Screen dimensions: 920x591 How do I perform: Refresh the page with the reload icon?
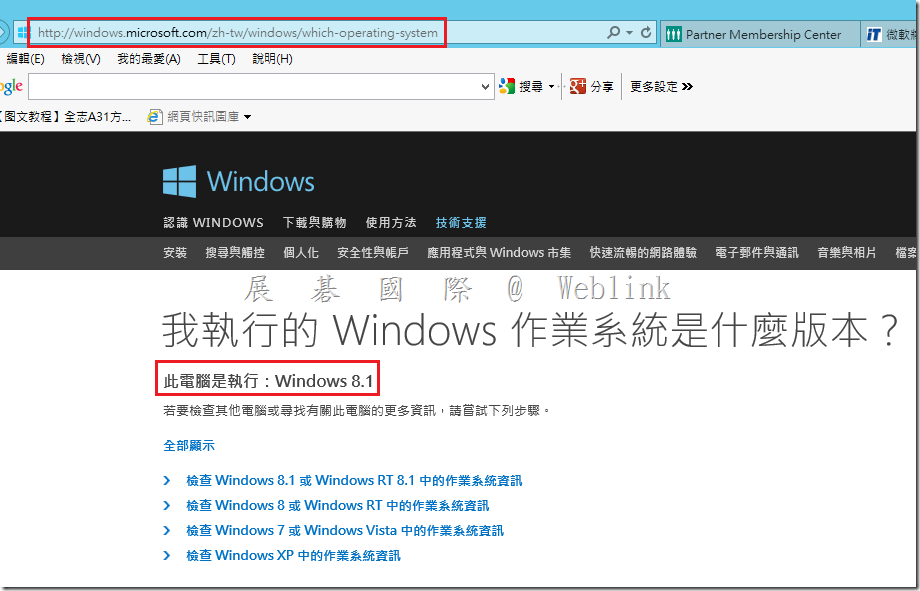click(646, 32)
